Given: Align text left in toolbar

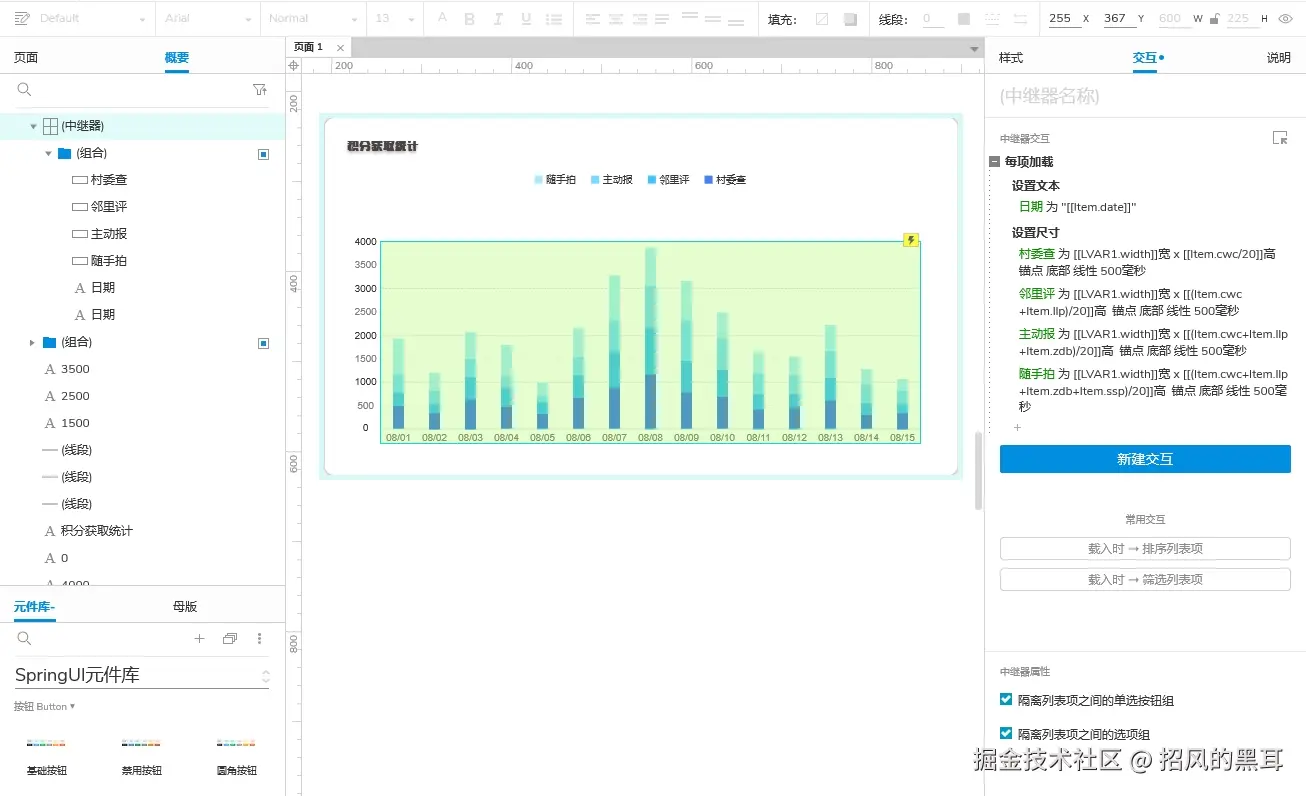Looking at the screenshot, I should (593, 18).
